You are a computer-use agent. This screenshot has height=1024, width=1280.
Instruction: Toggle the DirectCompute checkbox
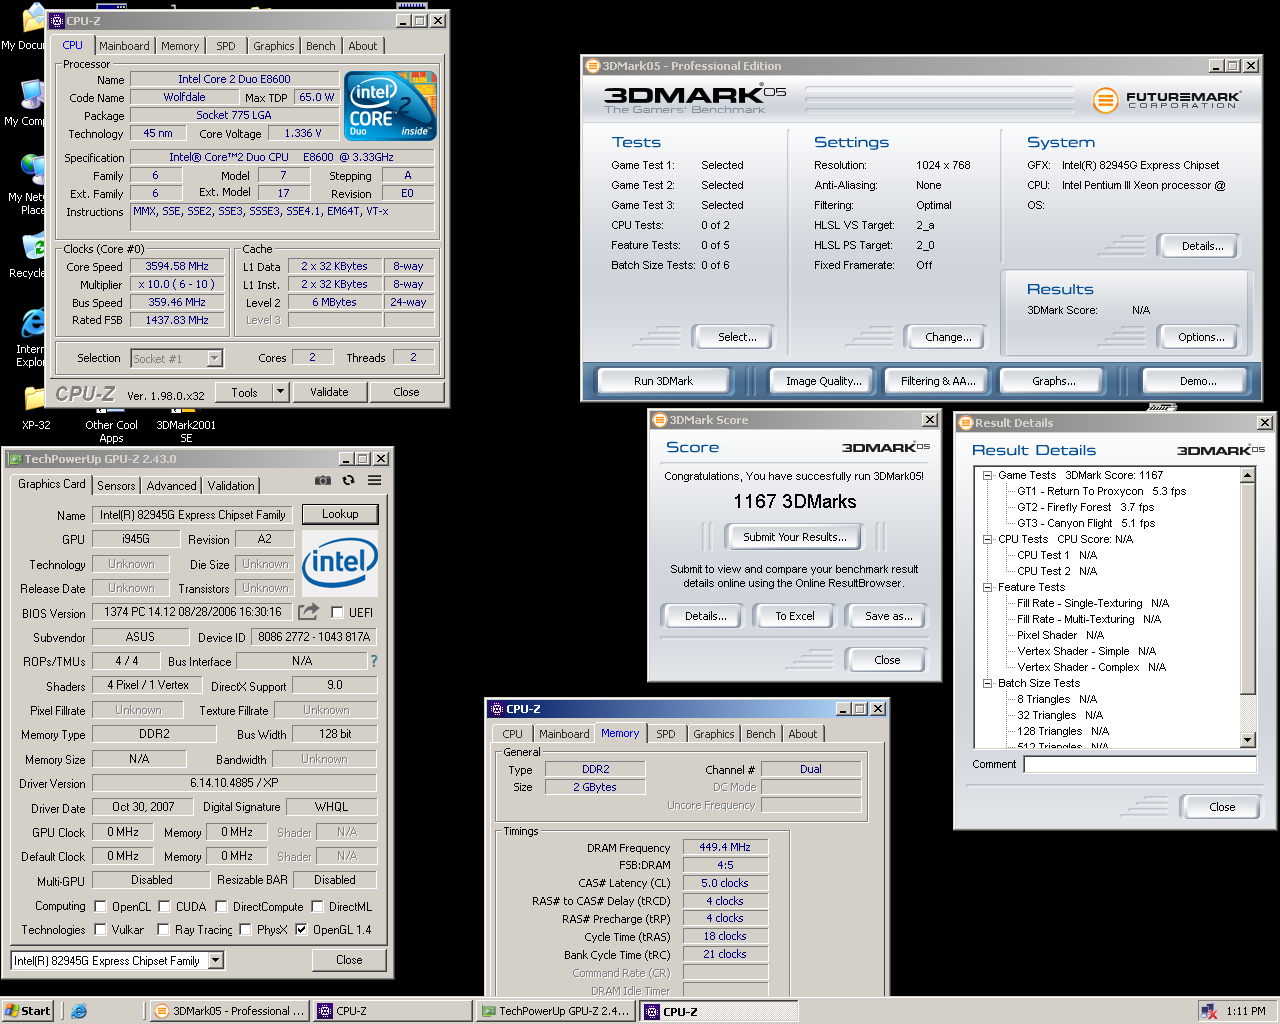click(x=221, y=907)
